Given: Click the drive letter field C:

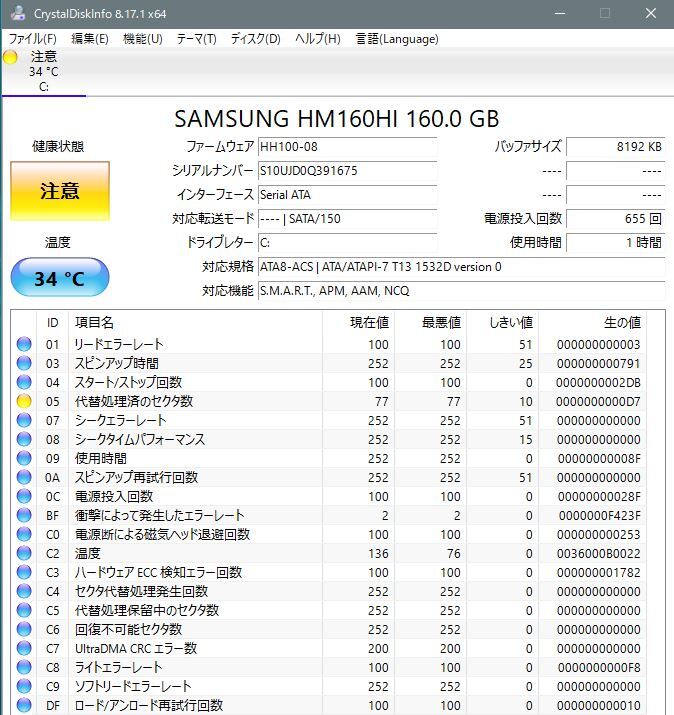Looking at the screenshot, I should (347, 243).
